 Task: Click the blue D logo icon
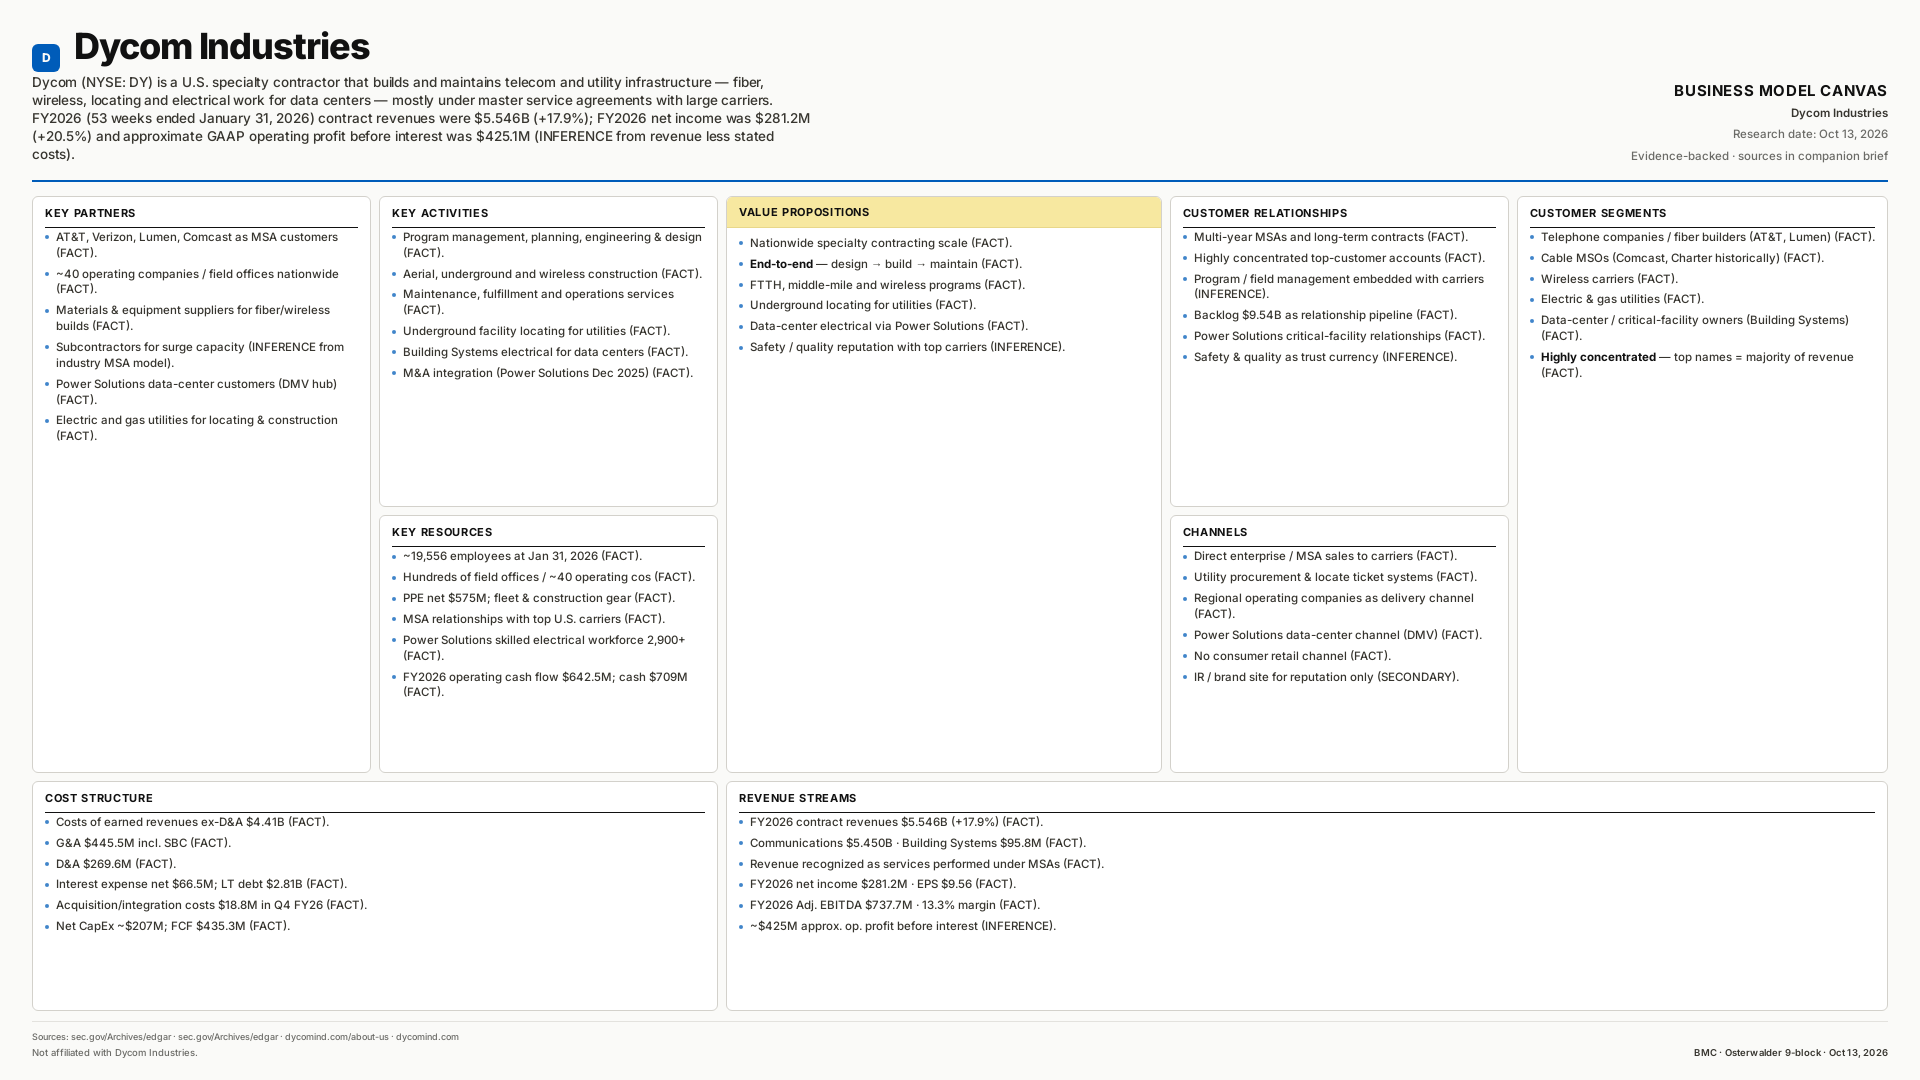(x=46, y=58)
